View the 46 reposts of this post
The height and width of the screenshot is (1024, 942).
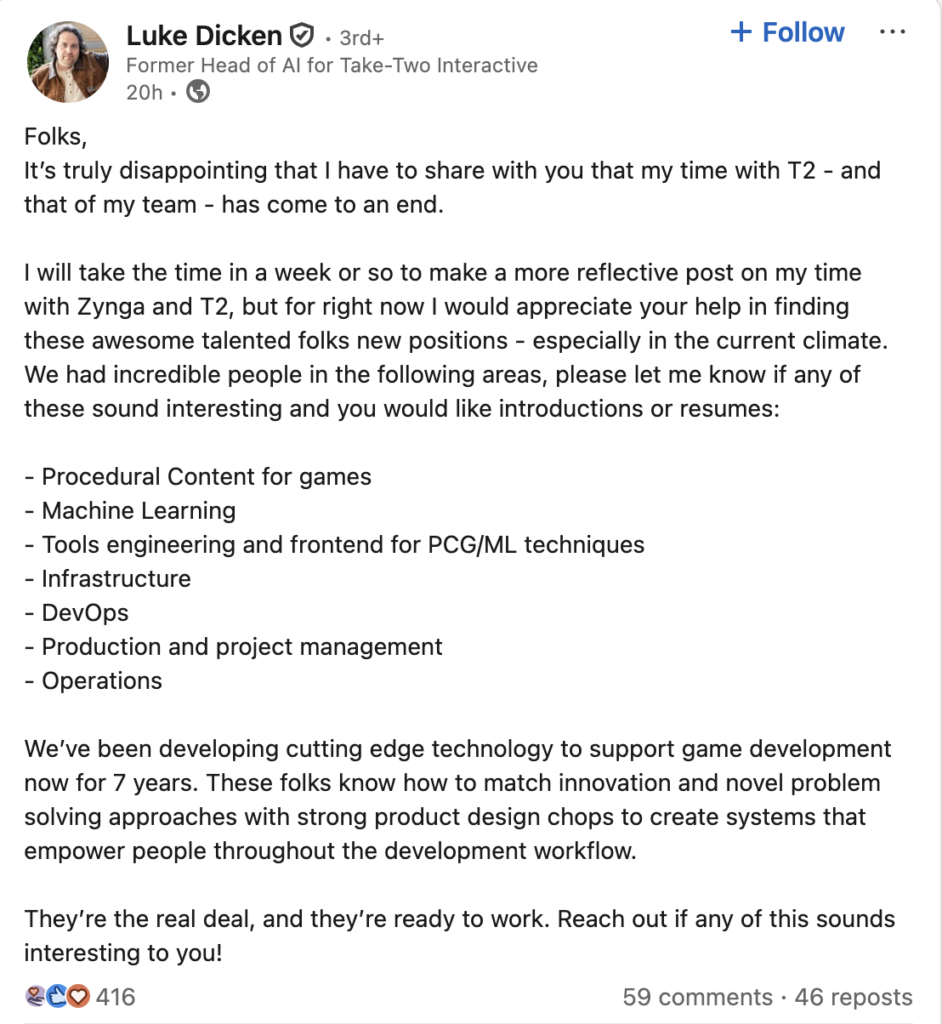coord(852,996)
